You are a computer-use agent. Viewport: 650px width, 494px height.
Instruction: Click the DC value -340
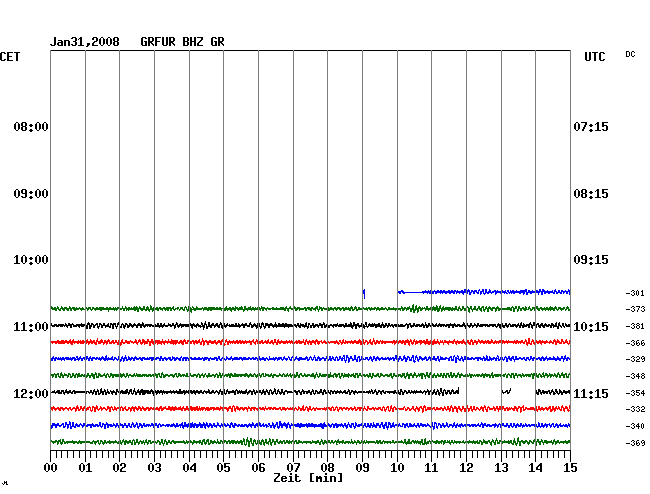click(x=635, y=426)
